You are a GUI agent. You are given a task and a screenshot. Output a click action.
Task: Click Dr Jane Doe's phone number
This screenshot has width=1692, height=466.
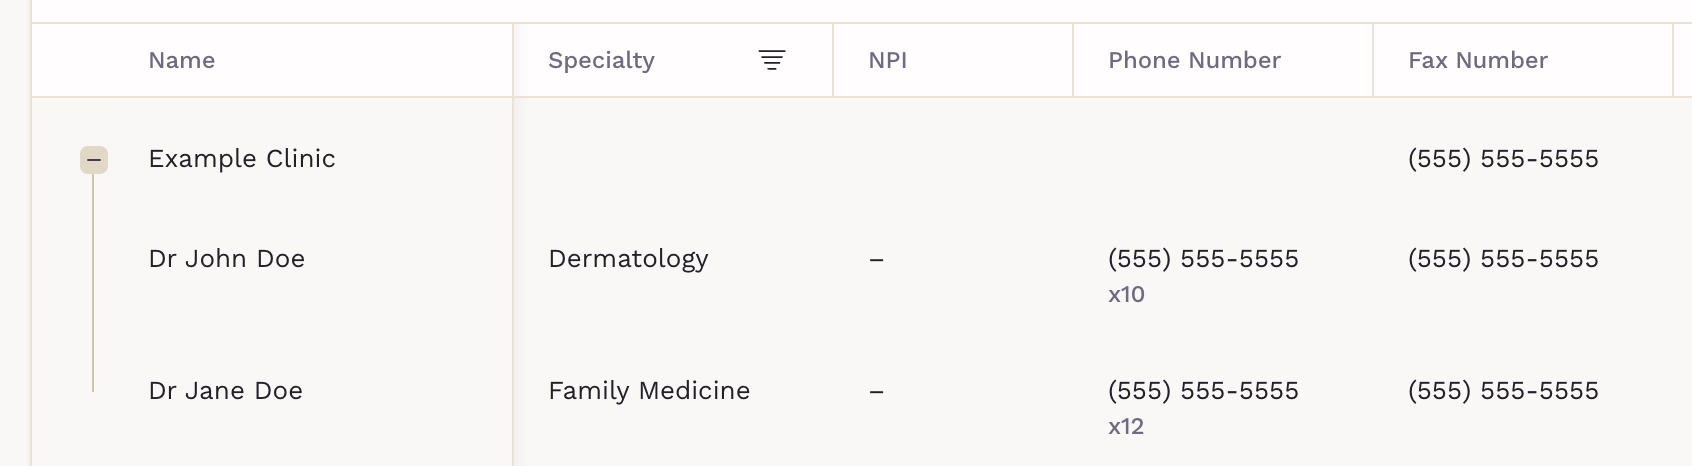point(1203,391)
